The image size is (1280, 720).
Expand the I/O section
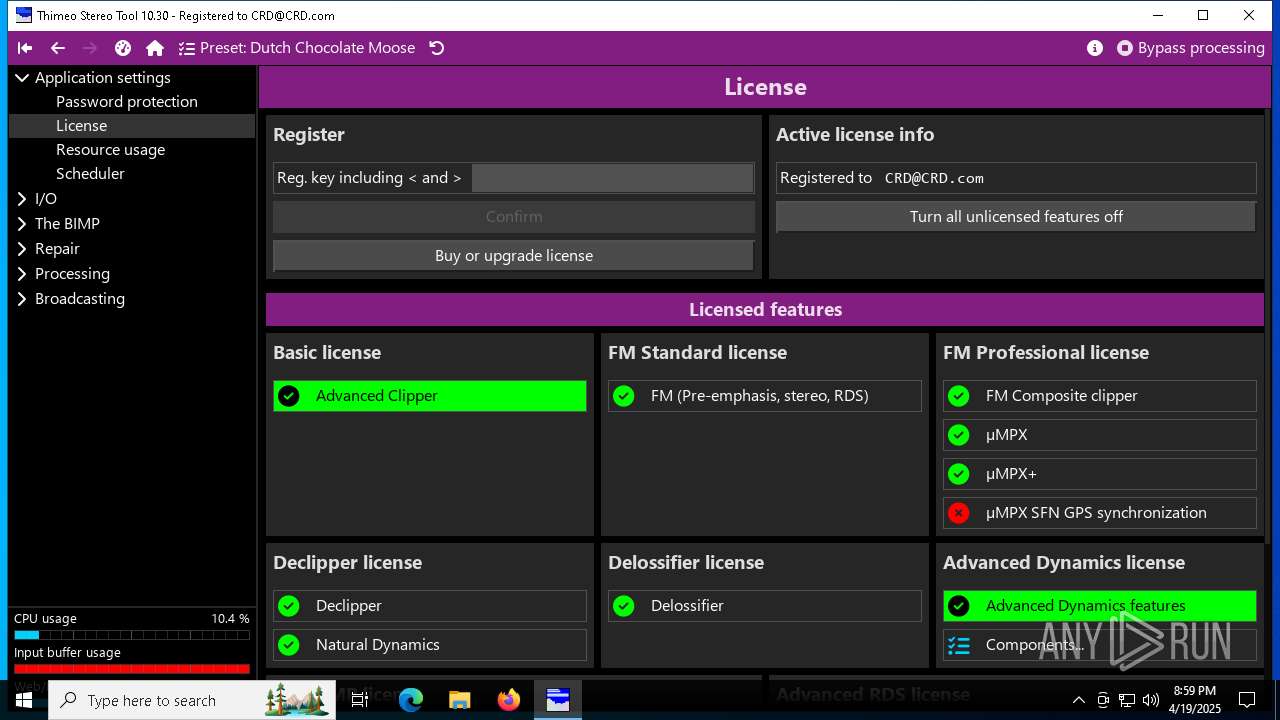click(22, 199)
